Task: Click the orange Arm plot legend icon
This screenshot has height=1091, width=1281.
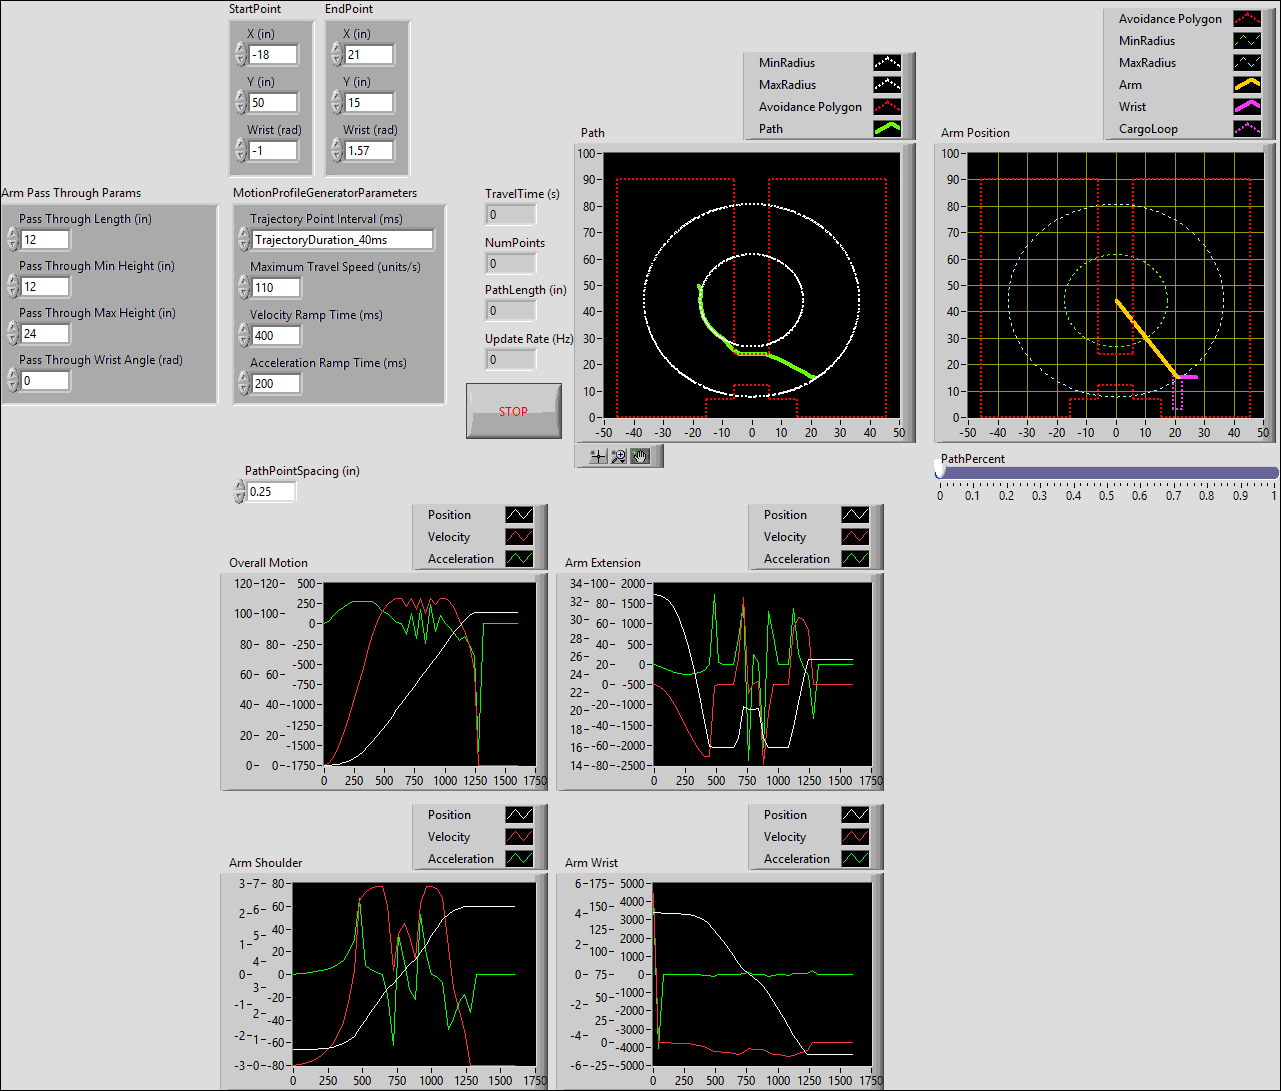Action: [x=1247, y=85]
